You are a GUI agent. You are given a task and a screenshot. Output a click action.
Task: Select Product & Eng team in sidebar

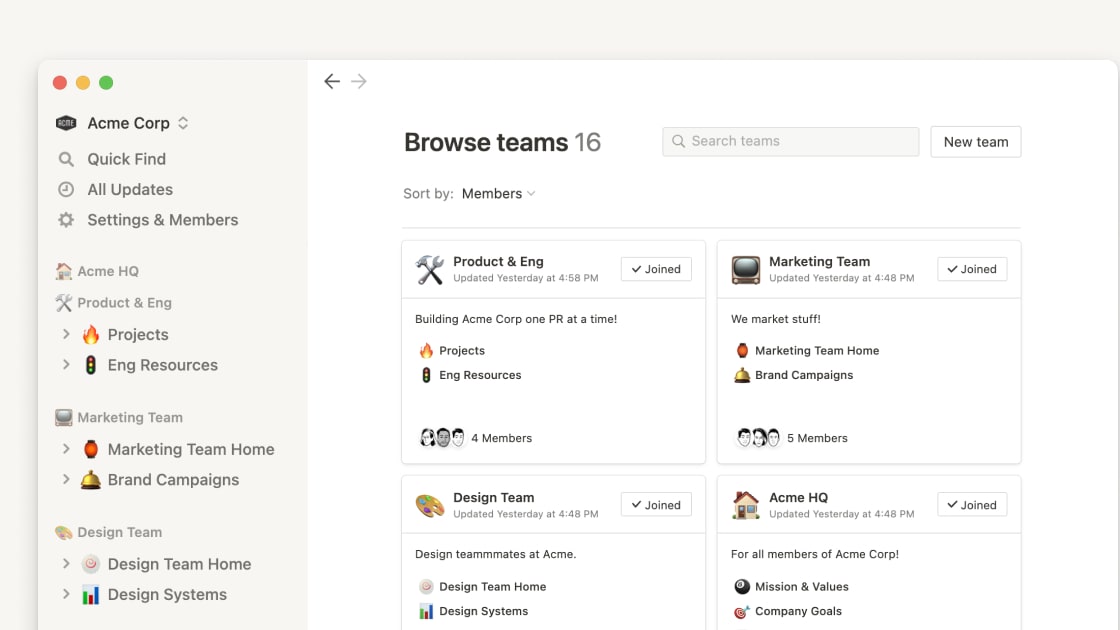124,303
